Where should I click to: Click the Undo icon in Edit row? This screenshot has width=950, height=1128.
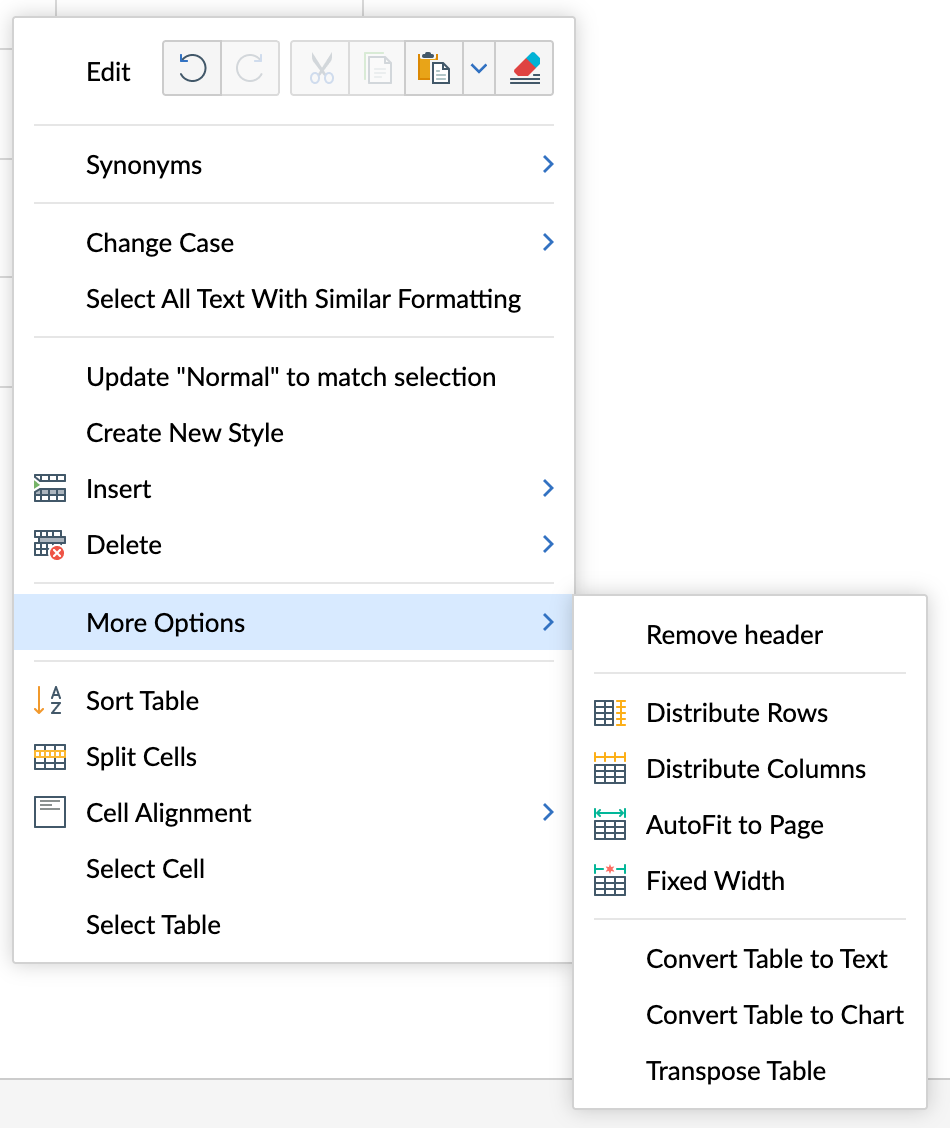click(192, 69)
